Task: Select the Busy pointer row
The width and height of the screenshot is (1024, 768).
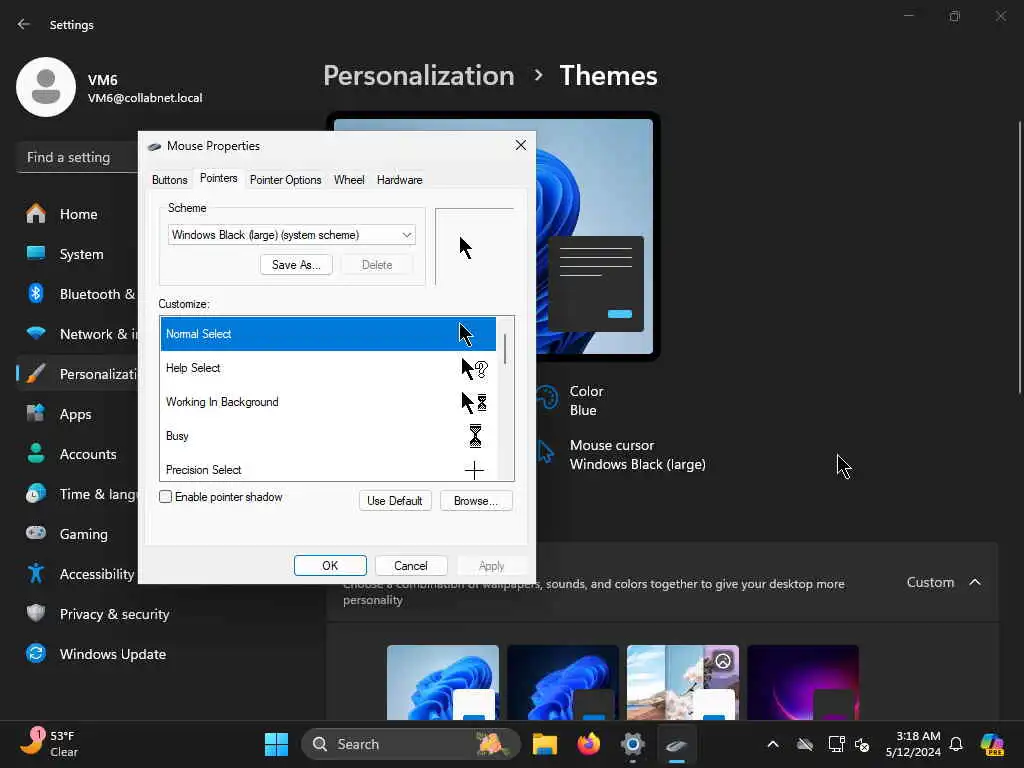Action: coord(328,436)
